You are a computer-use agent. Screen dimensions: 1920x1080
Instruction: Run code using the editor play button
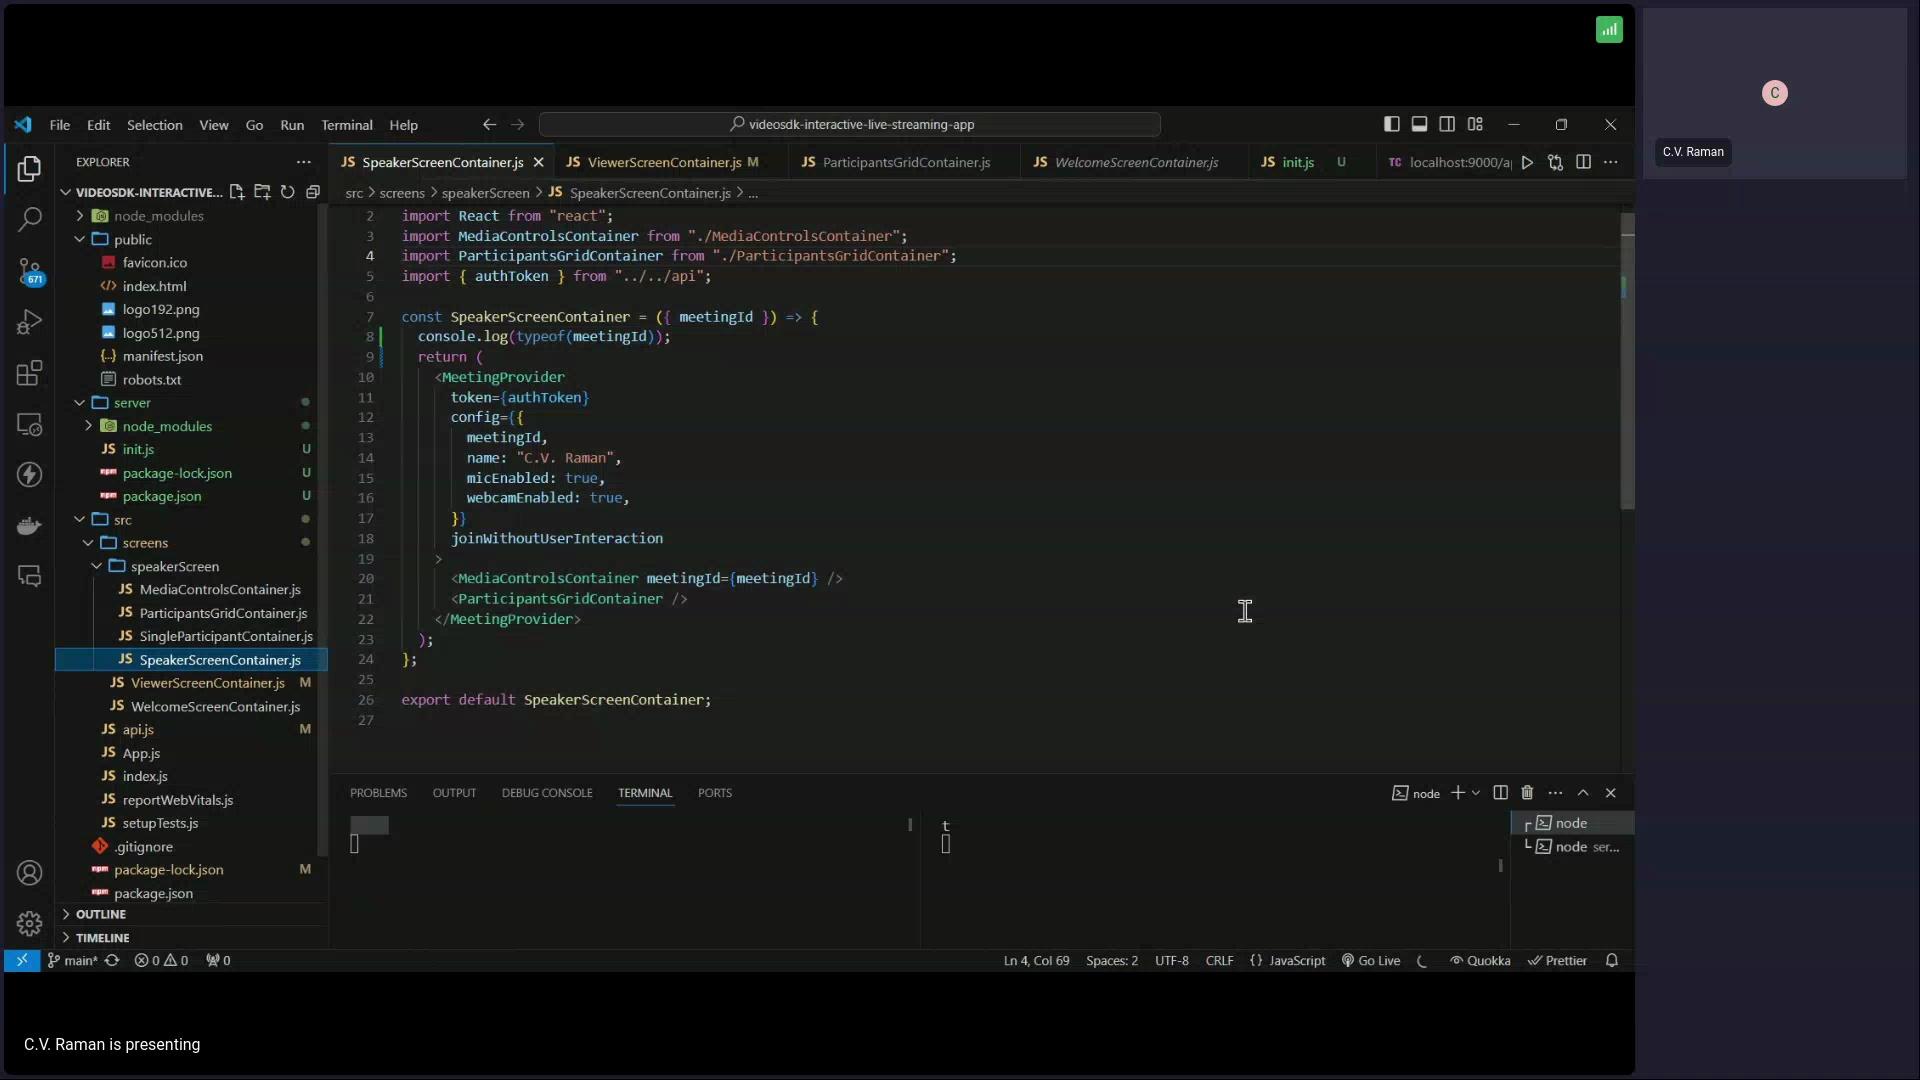pyautogui.click(x=1527, y=162)
